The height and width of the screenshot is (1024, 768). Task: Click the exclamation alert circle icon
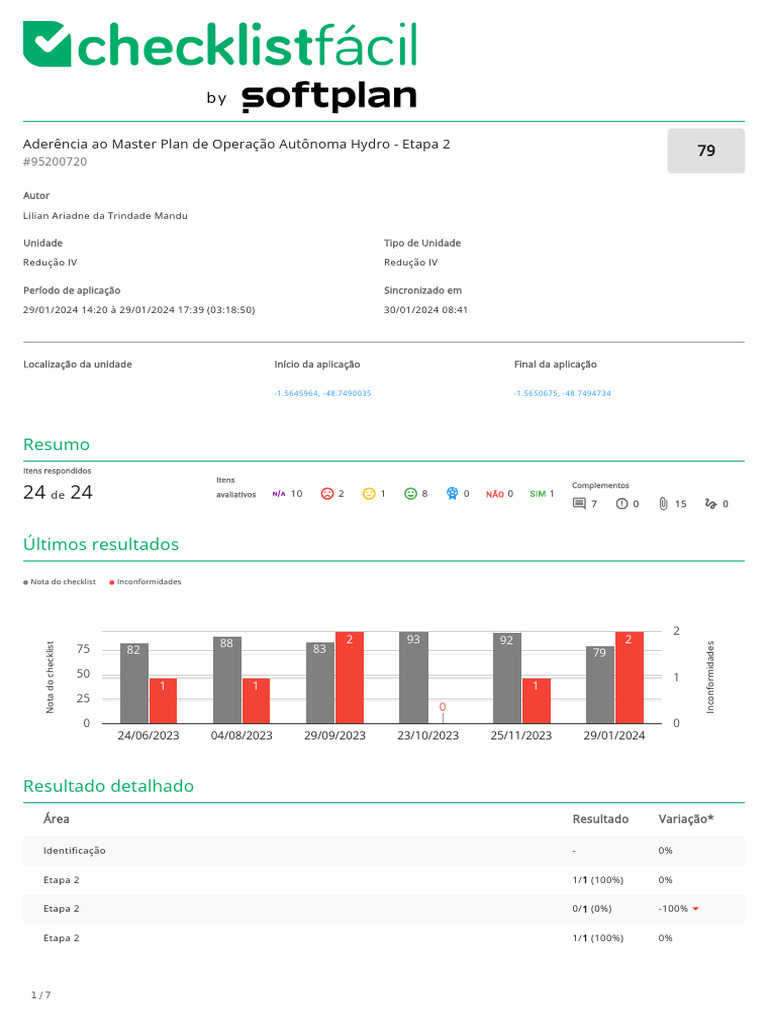point(622,504)
